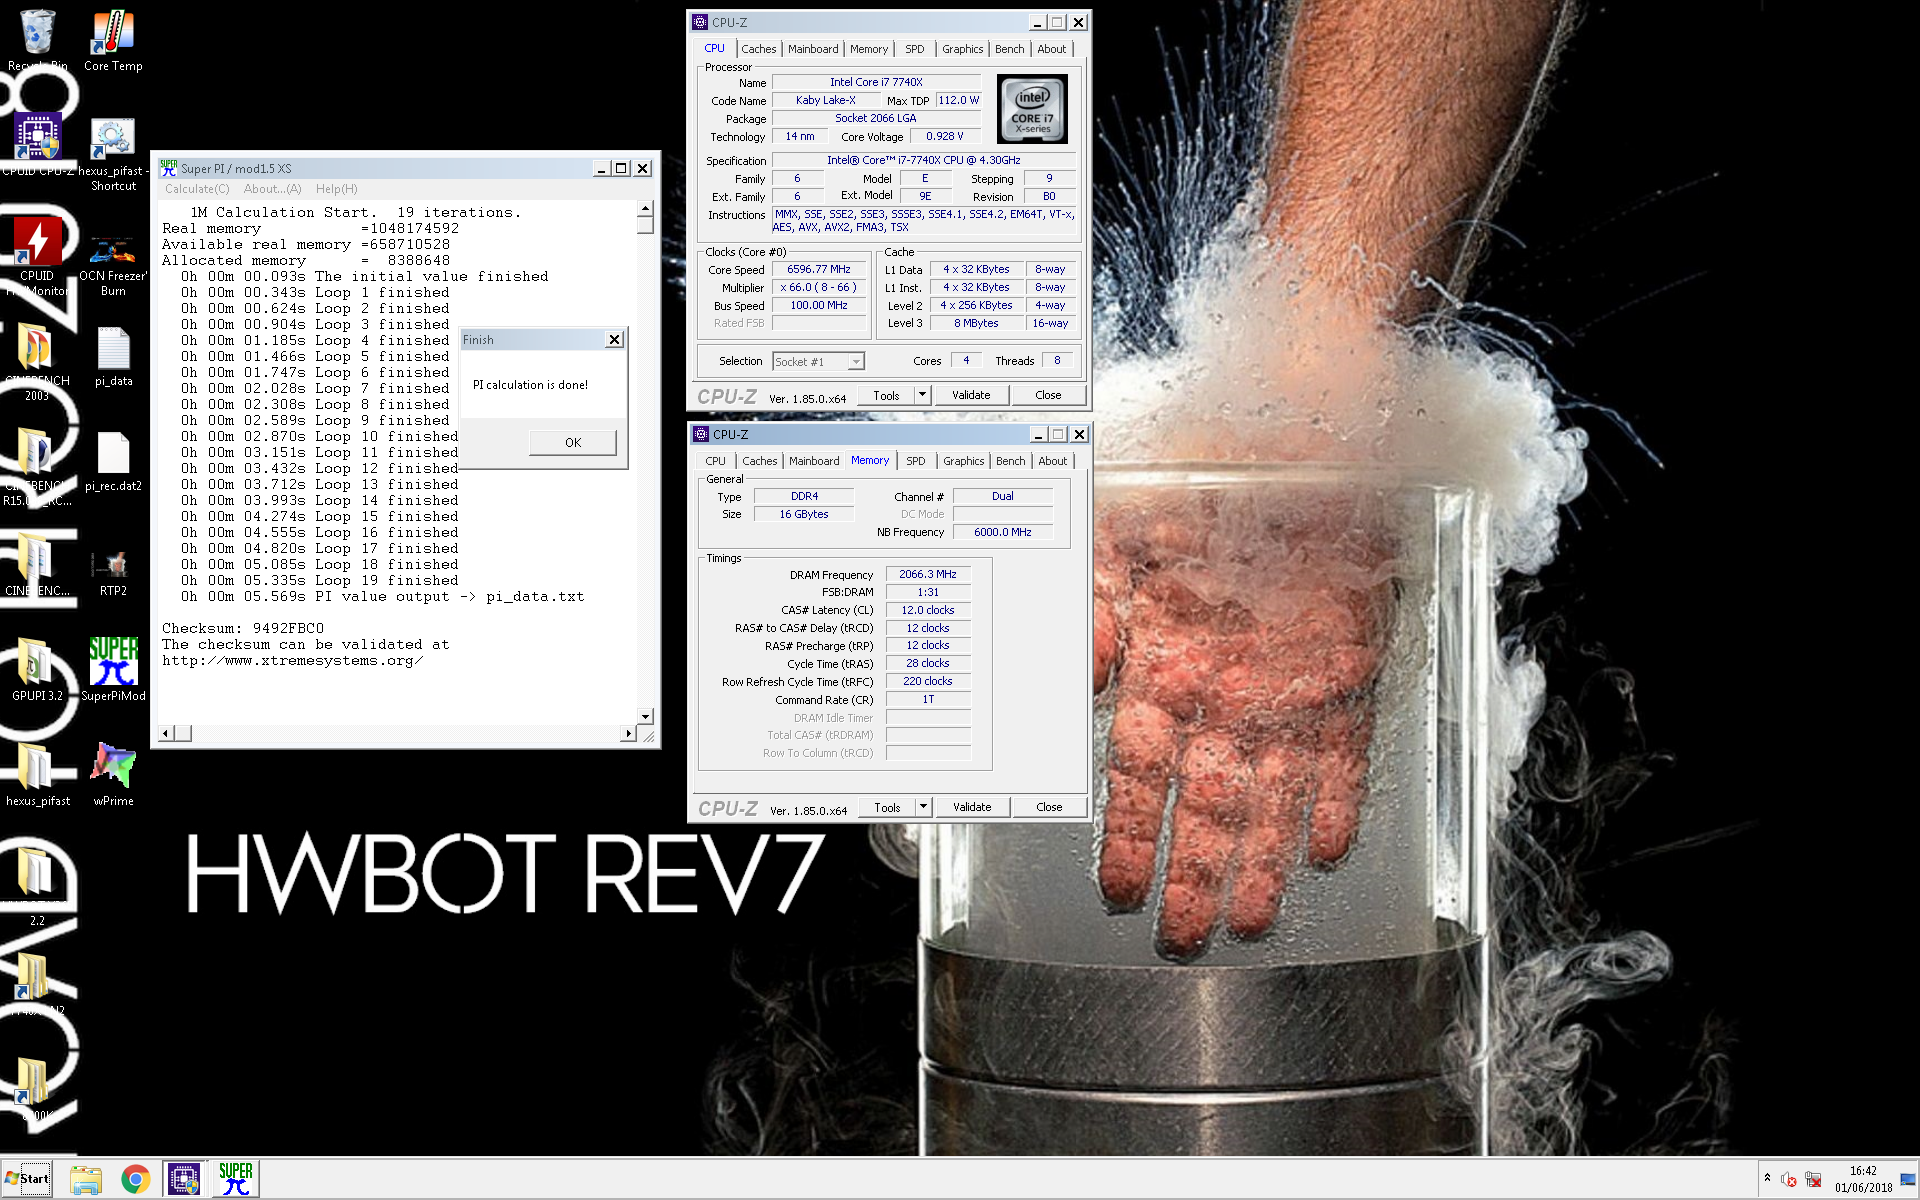Viewport: 1920px width, 1200px height.
Task: Show hidden system tray icons
Action: [x=1767, y=1178]
